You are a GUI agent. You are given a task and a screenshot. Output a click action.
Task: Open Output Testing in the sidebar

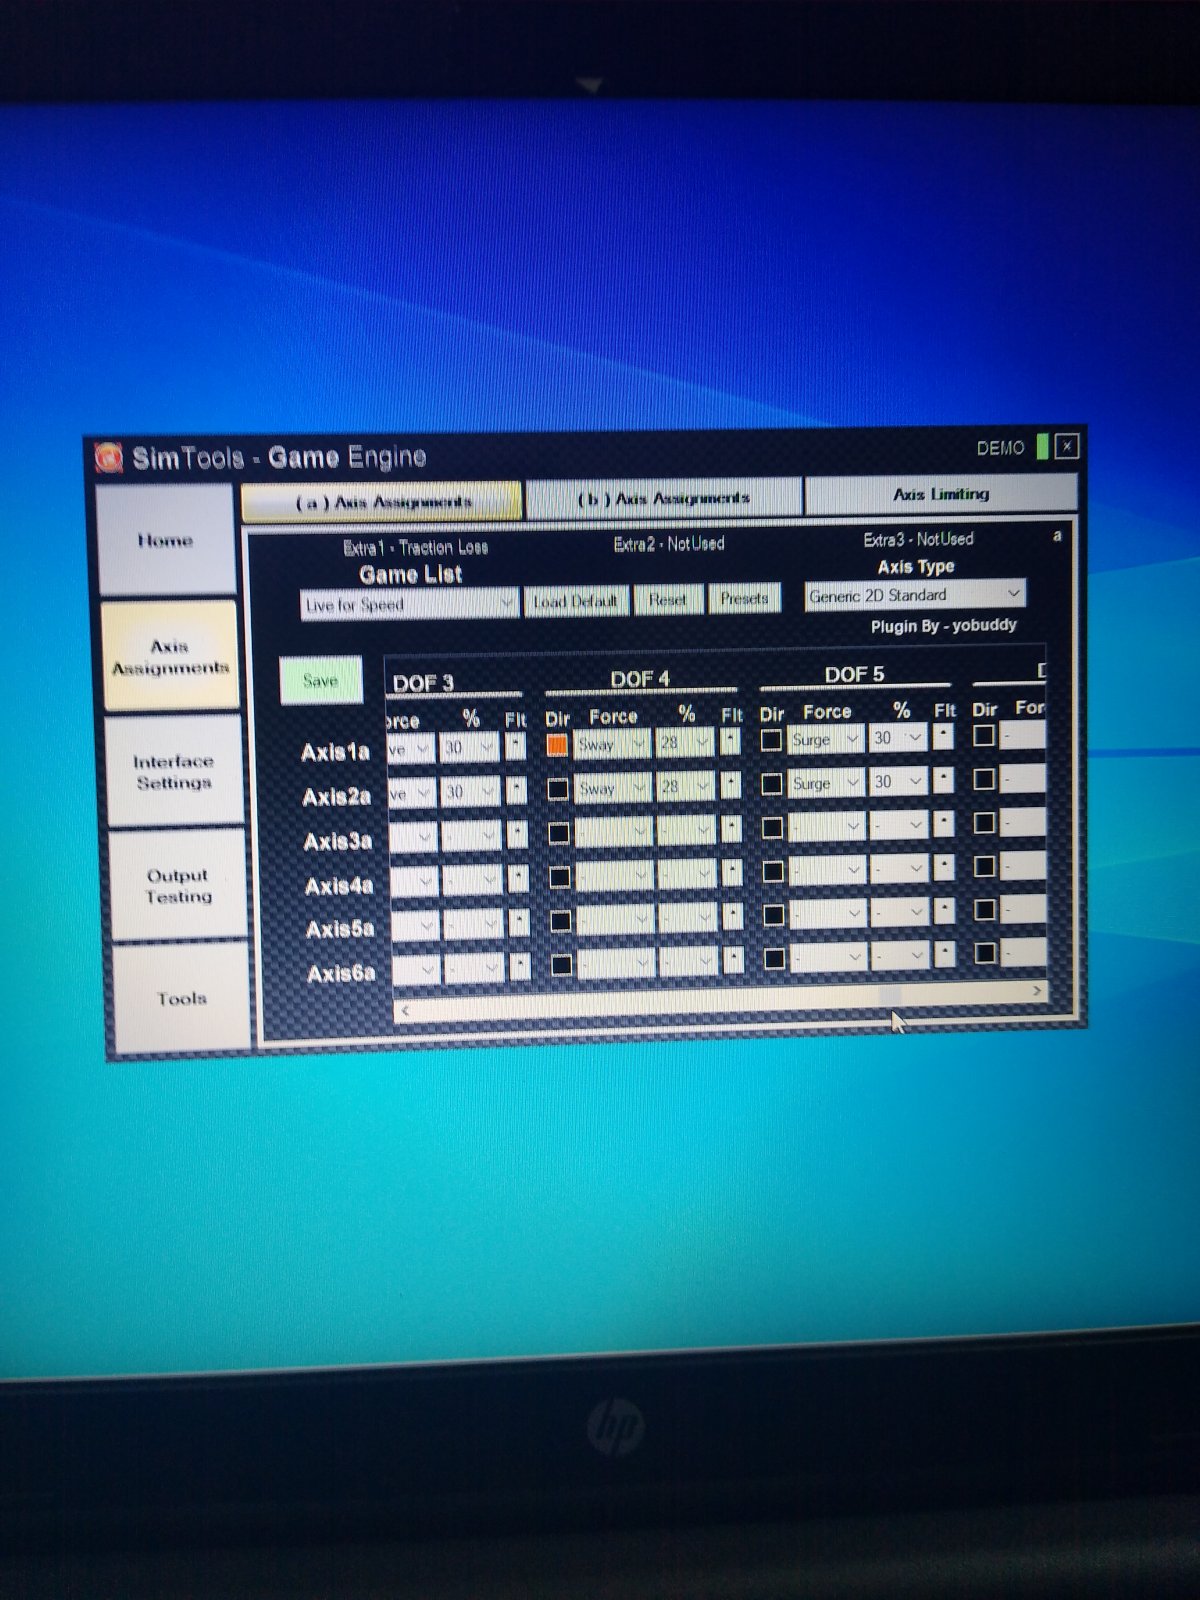click(178, 886)
